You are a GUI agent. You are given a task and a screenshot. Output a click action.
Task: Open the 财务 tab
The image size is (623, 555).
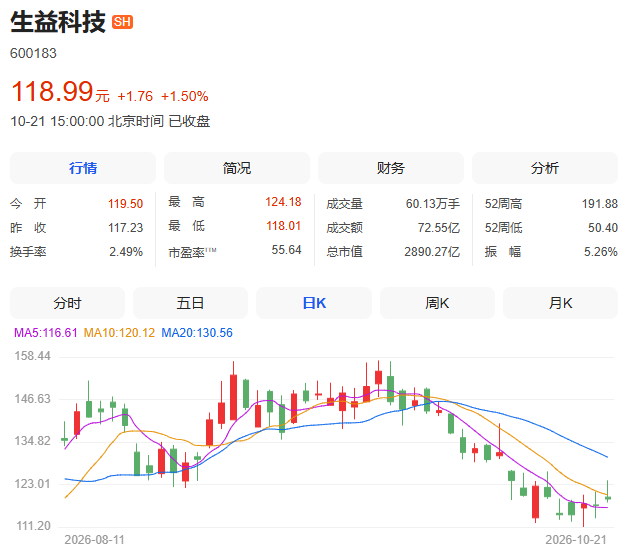391,168
